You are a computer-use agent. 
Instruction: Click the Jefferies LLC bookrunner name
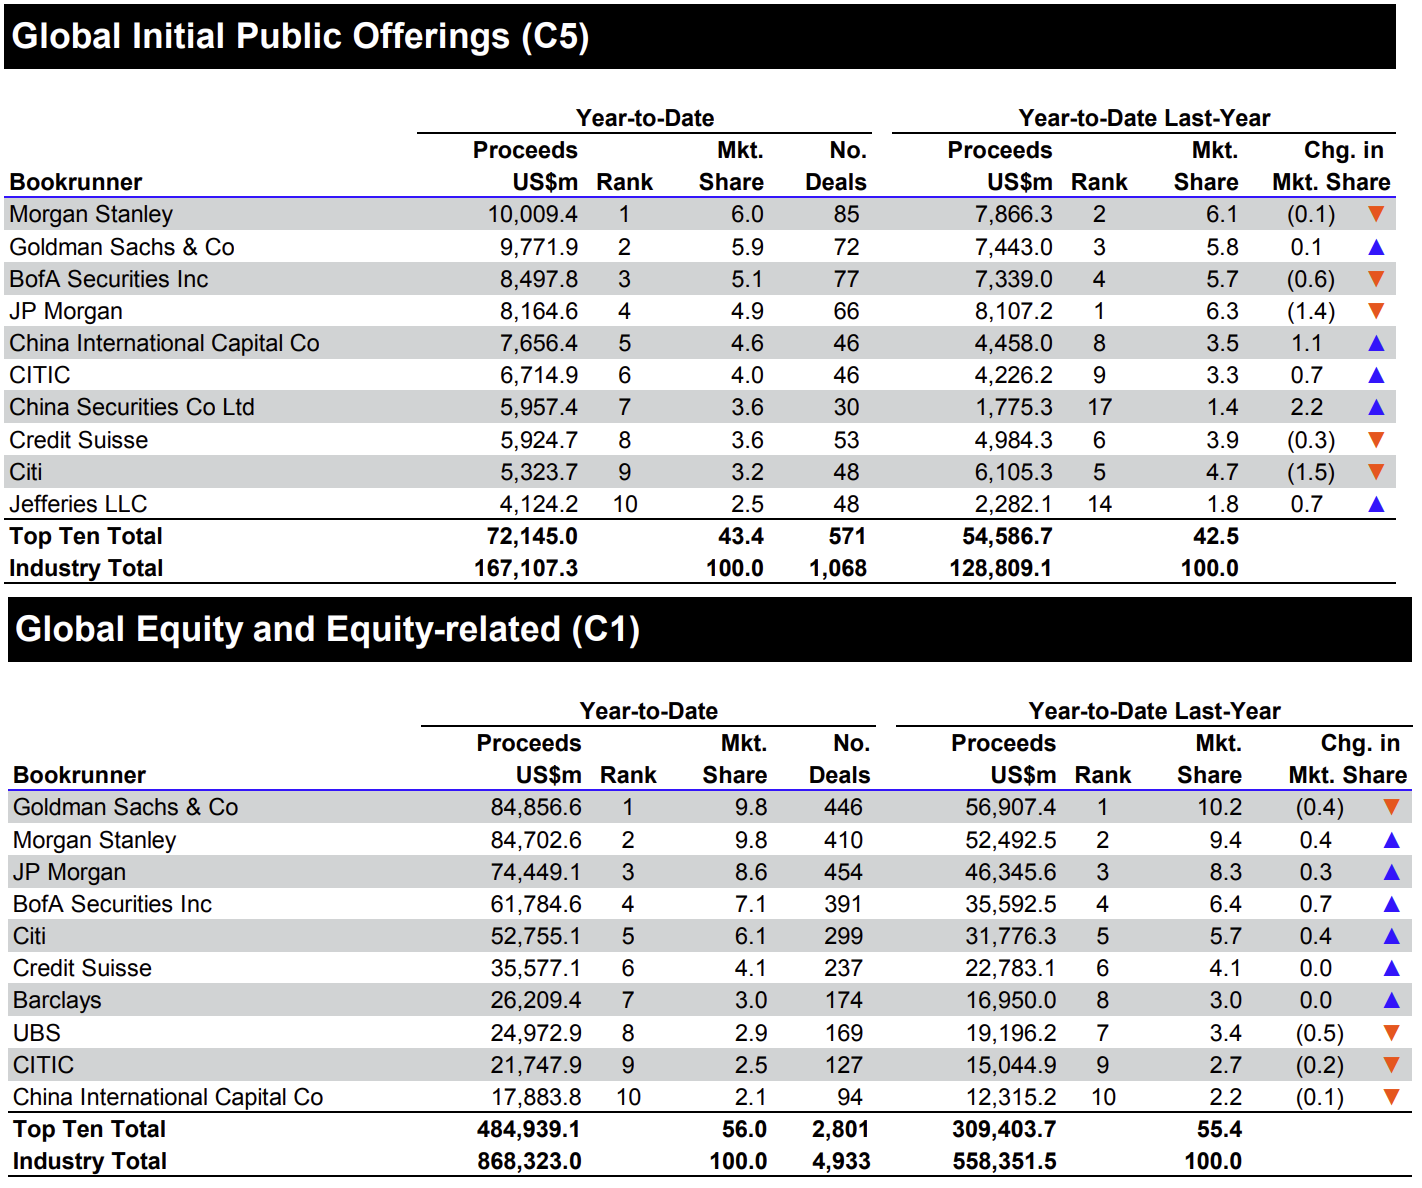pos(78,504)
